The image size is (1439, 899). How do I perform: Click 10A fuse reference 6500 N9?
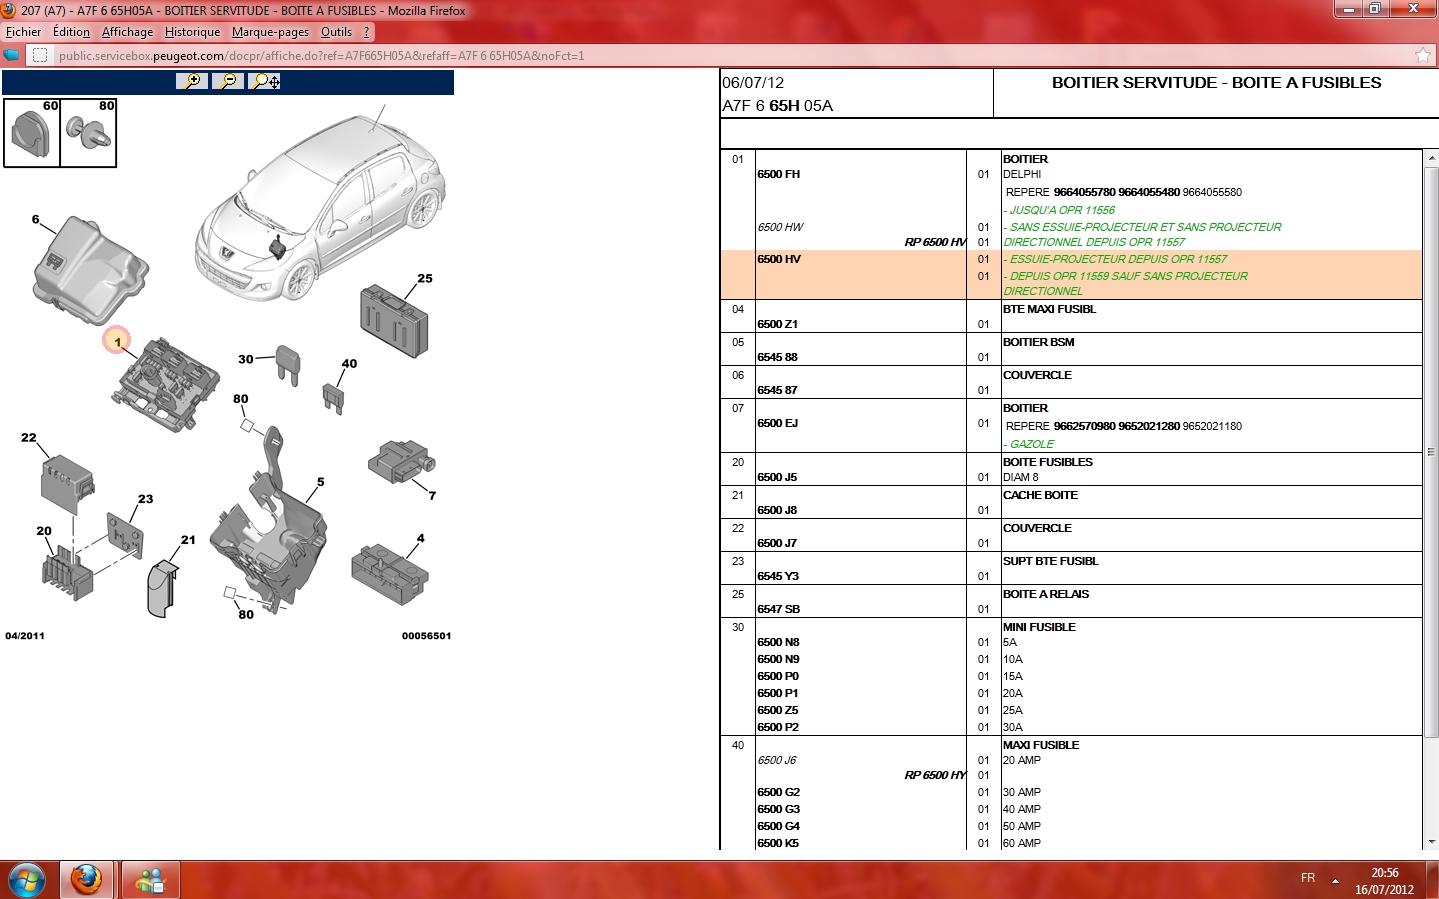point(778,659)
